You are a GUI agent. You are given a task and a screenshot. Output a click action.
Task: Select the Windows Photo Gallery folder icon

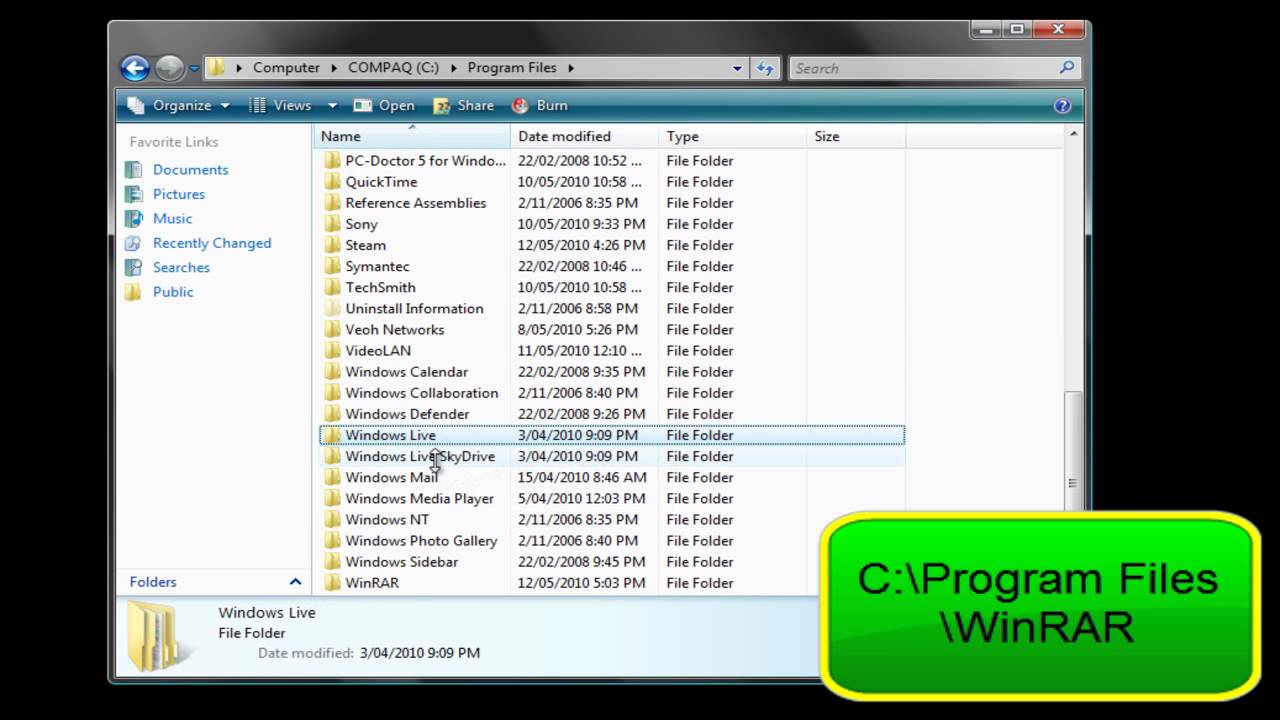click(332, 540)
